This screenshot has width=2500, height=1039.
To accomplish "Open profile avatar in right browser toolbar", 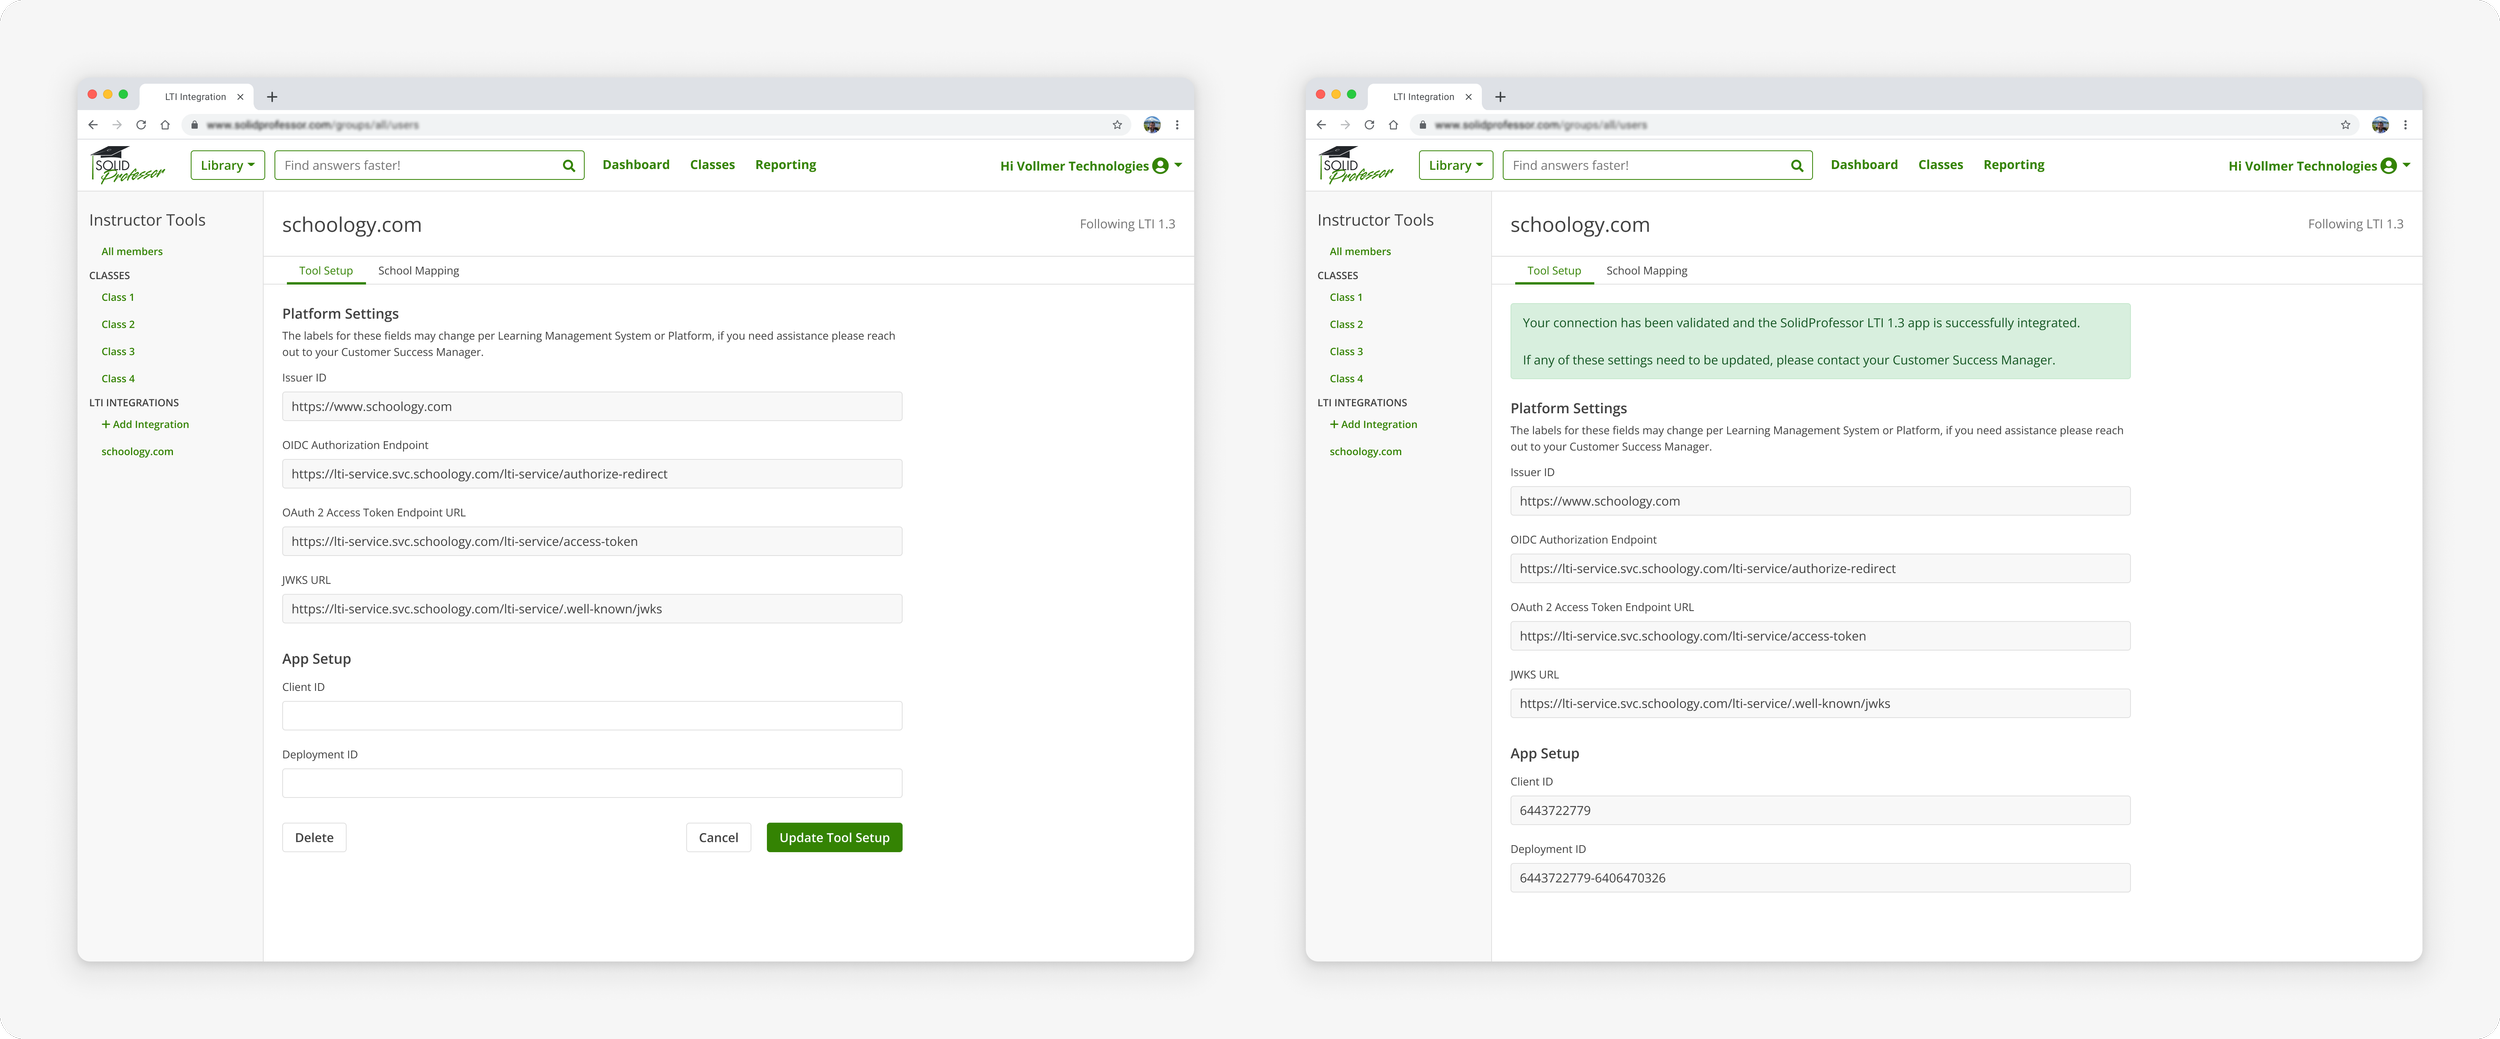I will [2380, 125].
